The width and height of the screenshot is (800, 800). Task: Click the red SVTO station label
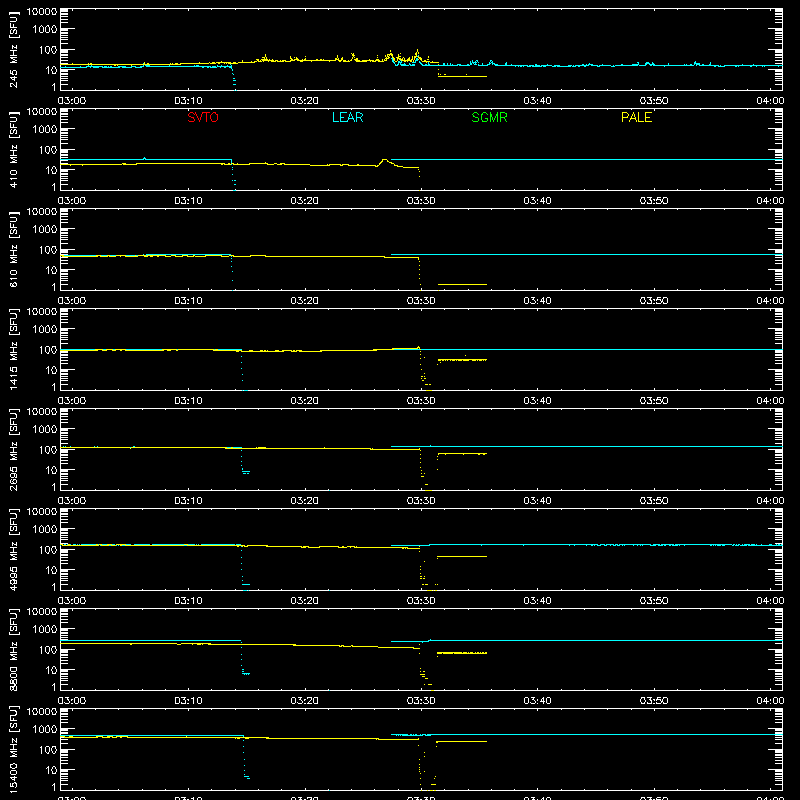coord(203,117)
